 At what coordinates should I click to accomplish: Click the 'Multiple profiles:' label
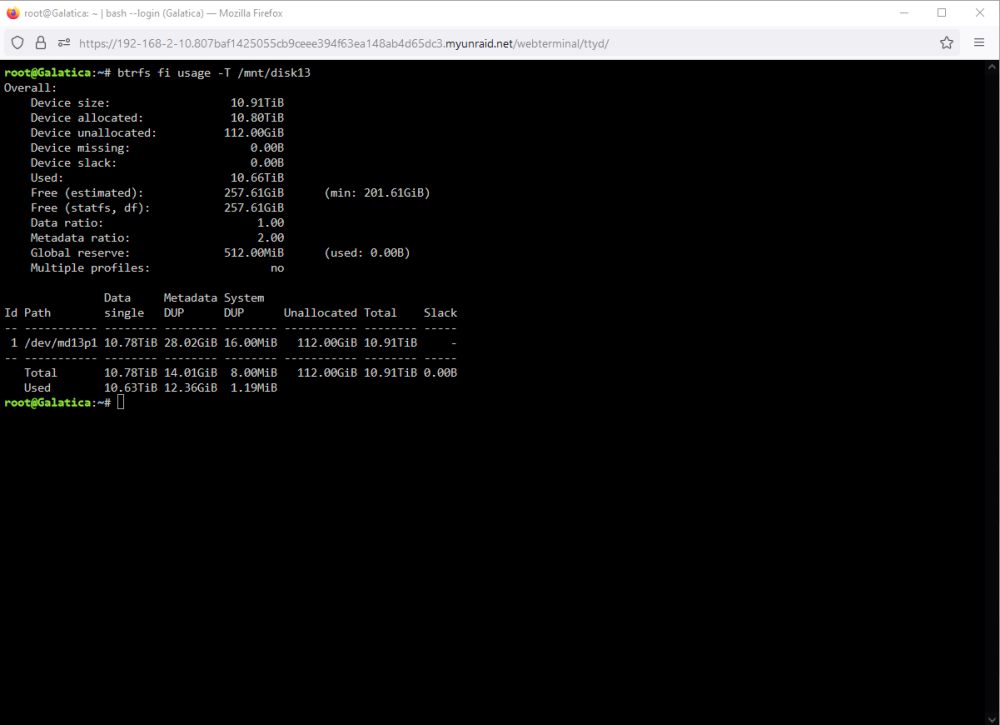point(90,268)
